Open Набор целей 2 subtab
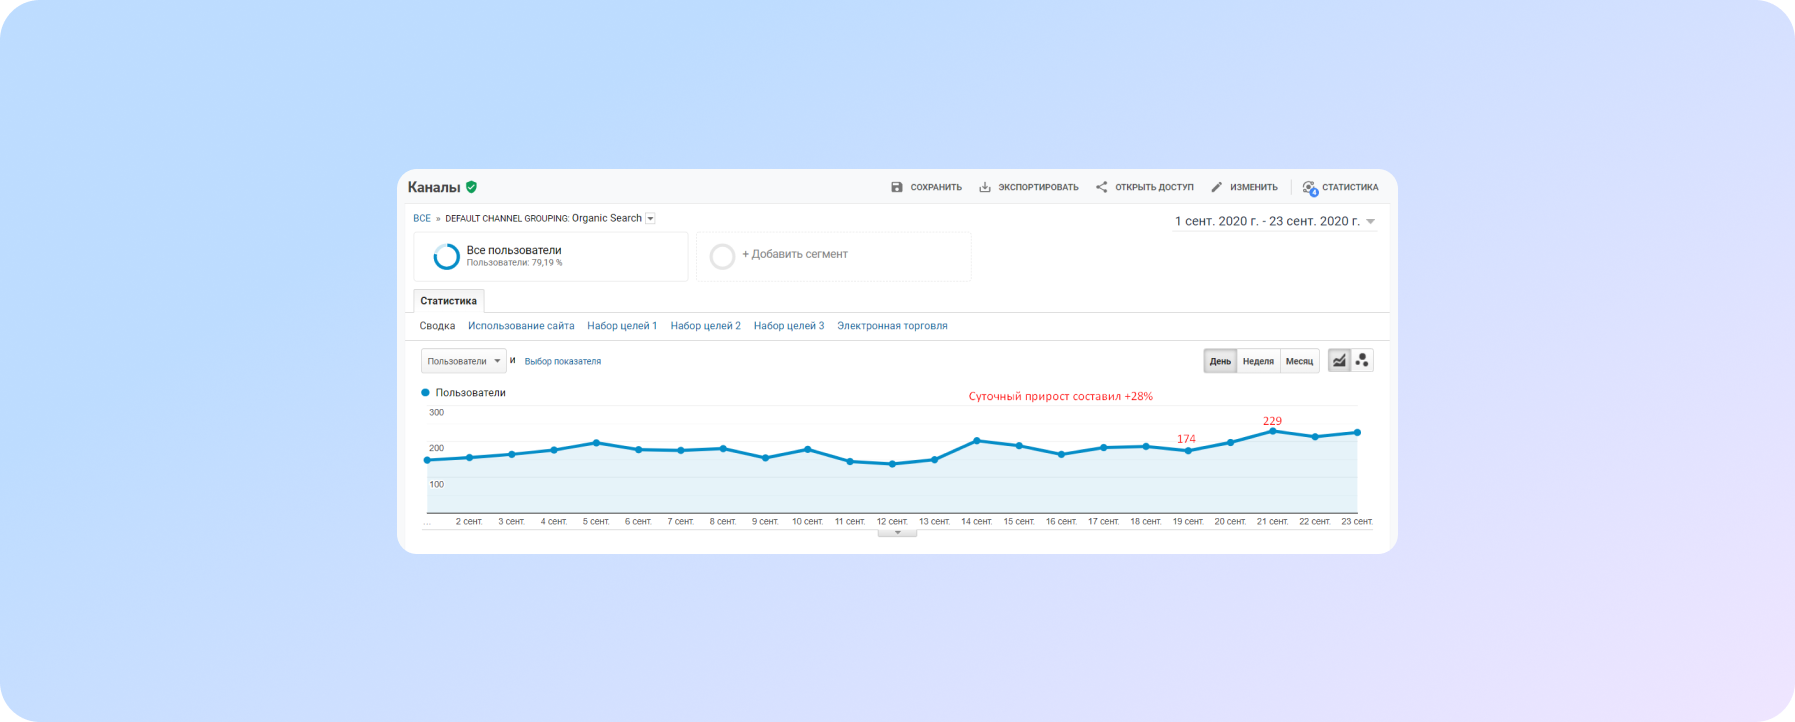The width and height of the screenshot is (1795, 722). pyautogui.click(x=706, y=326)
